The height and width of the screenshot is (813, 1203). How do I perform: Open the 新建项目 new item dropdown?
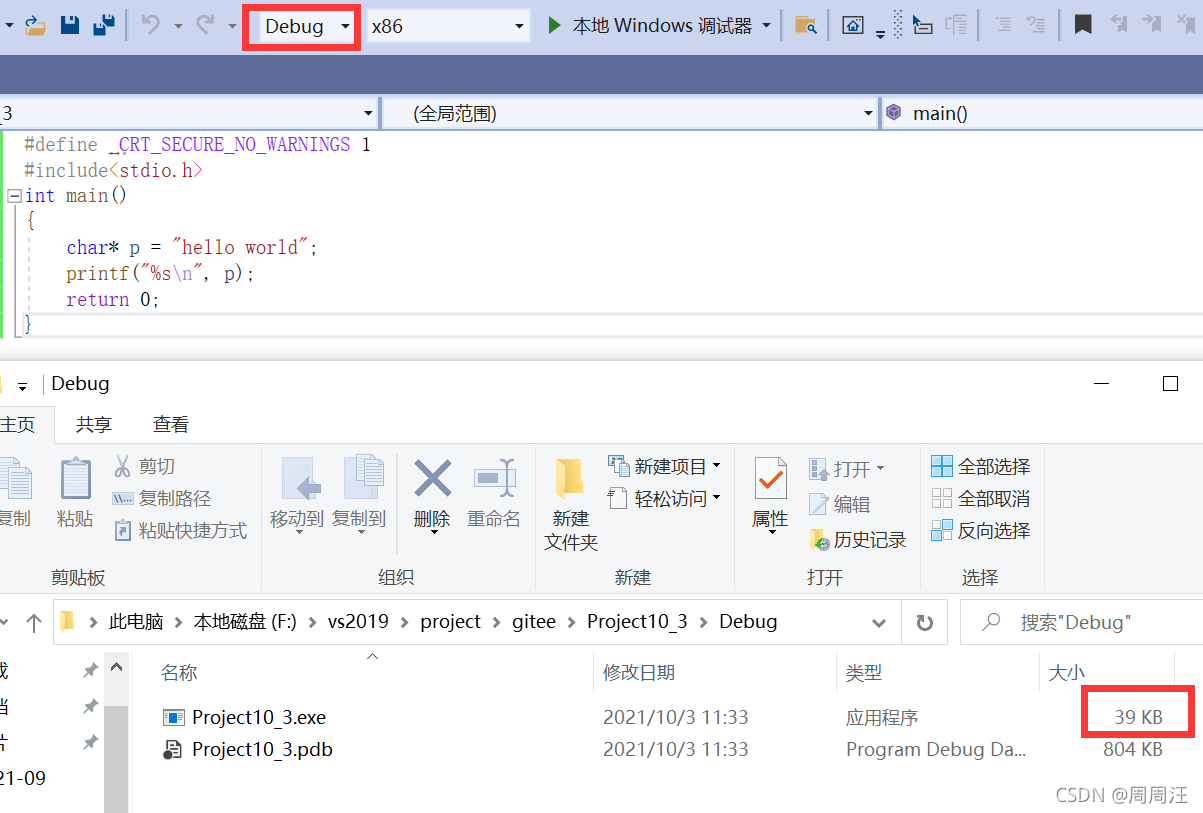coord(665,466)
